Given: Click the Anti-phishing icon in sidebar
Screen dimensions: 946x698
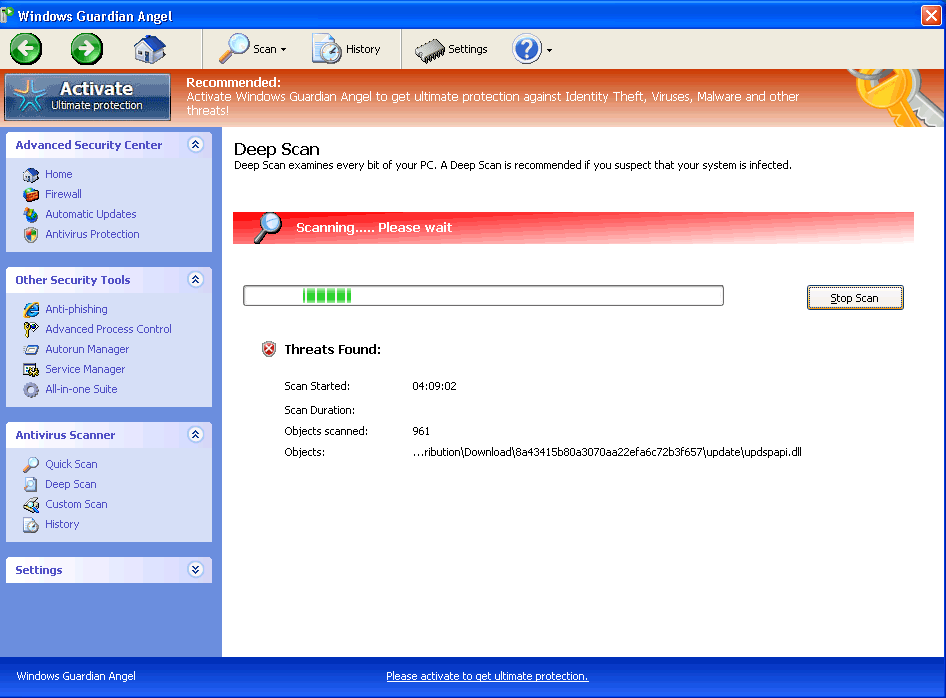Looking at the screenshot, I should (x=31, y=309).
